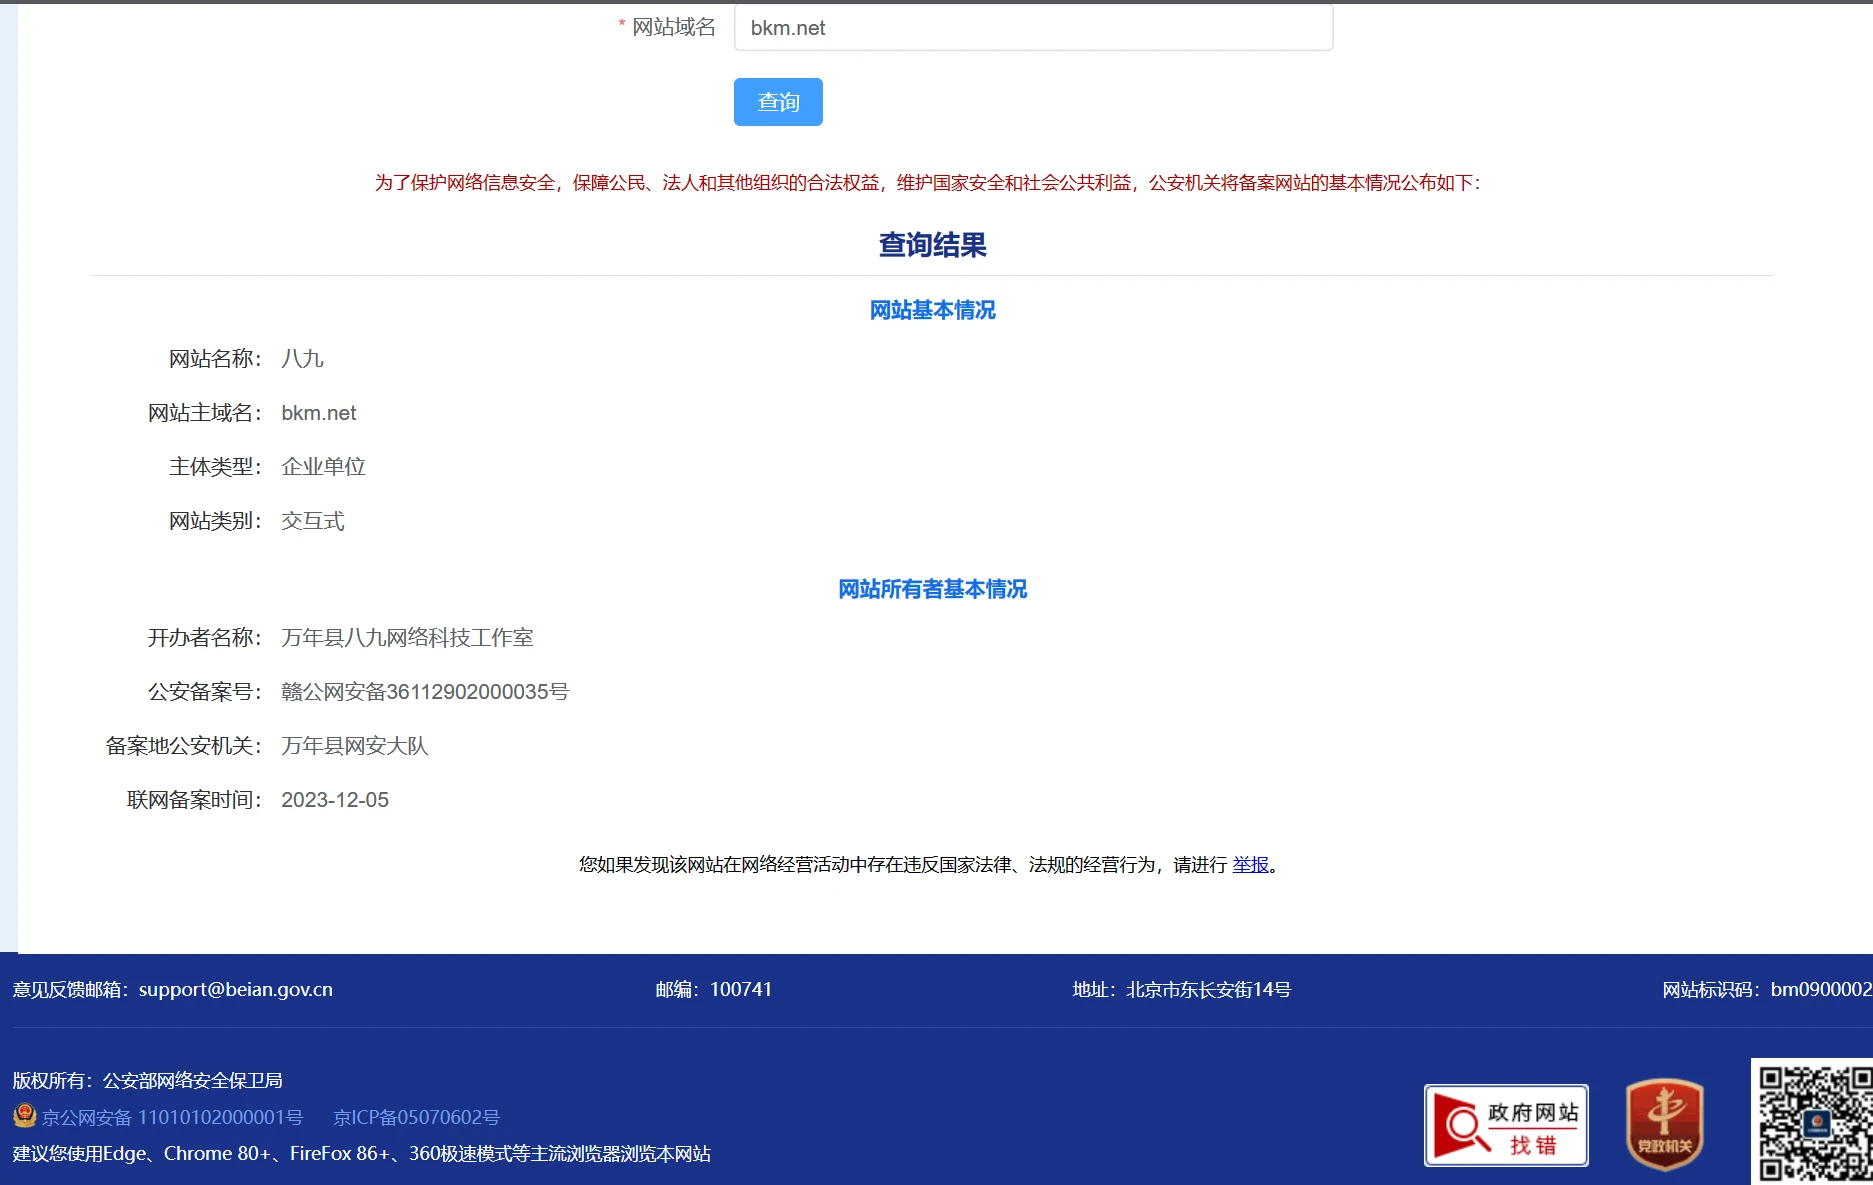Viewport: 1873px width, 1185px height.
Task: Open the 举报 report link
Action: [1250, 864]
